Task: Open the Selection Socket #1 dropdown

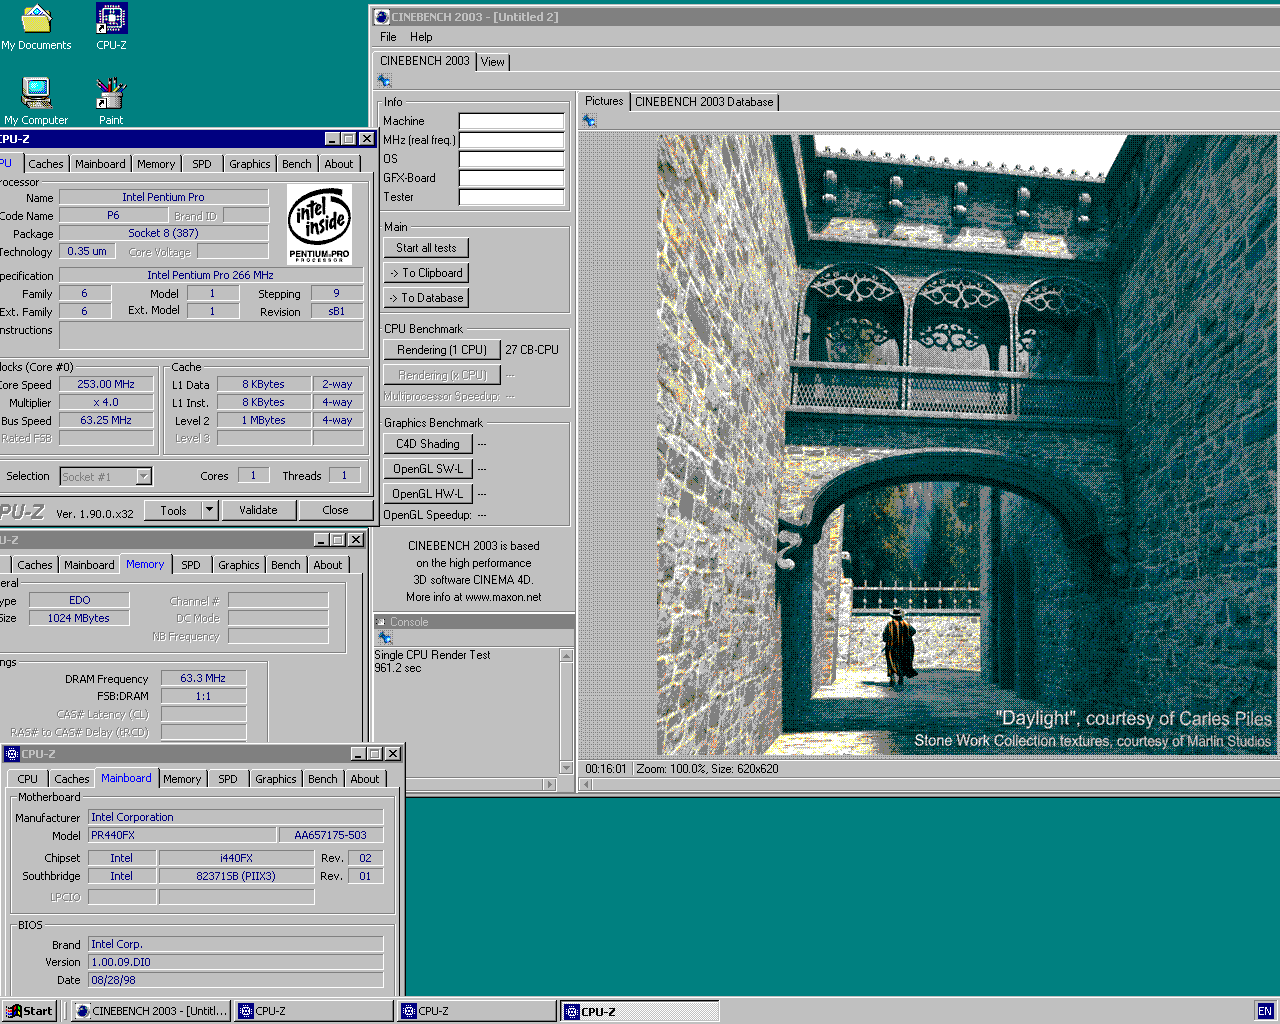Action: (x=106, y=477)
